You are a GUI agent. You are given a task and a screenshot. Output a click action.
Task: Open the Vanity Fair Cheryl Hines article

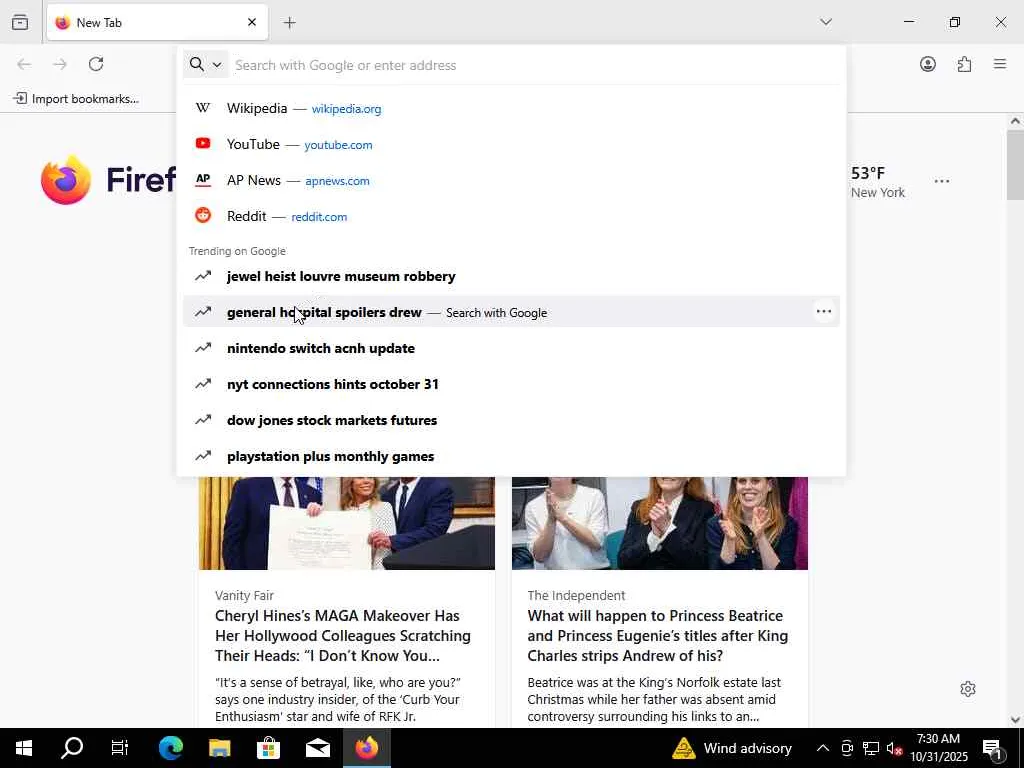(x=343, y=635)
